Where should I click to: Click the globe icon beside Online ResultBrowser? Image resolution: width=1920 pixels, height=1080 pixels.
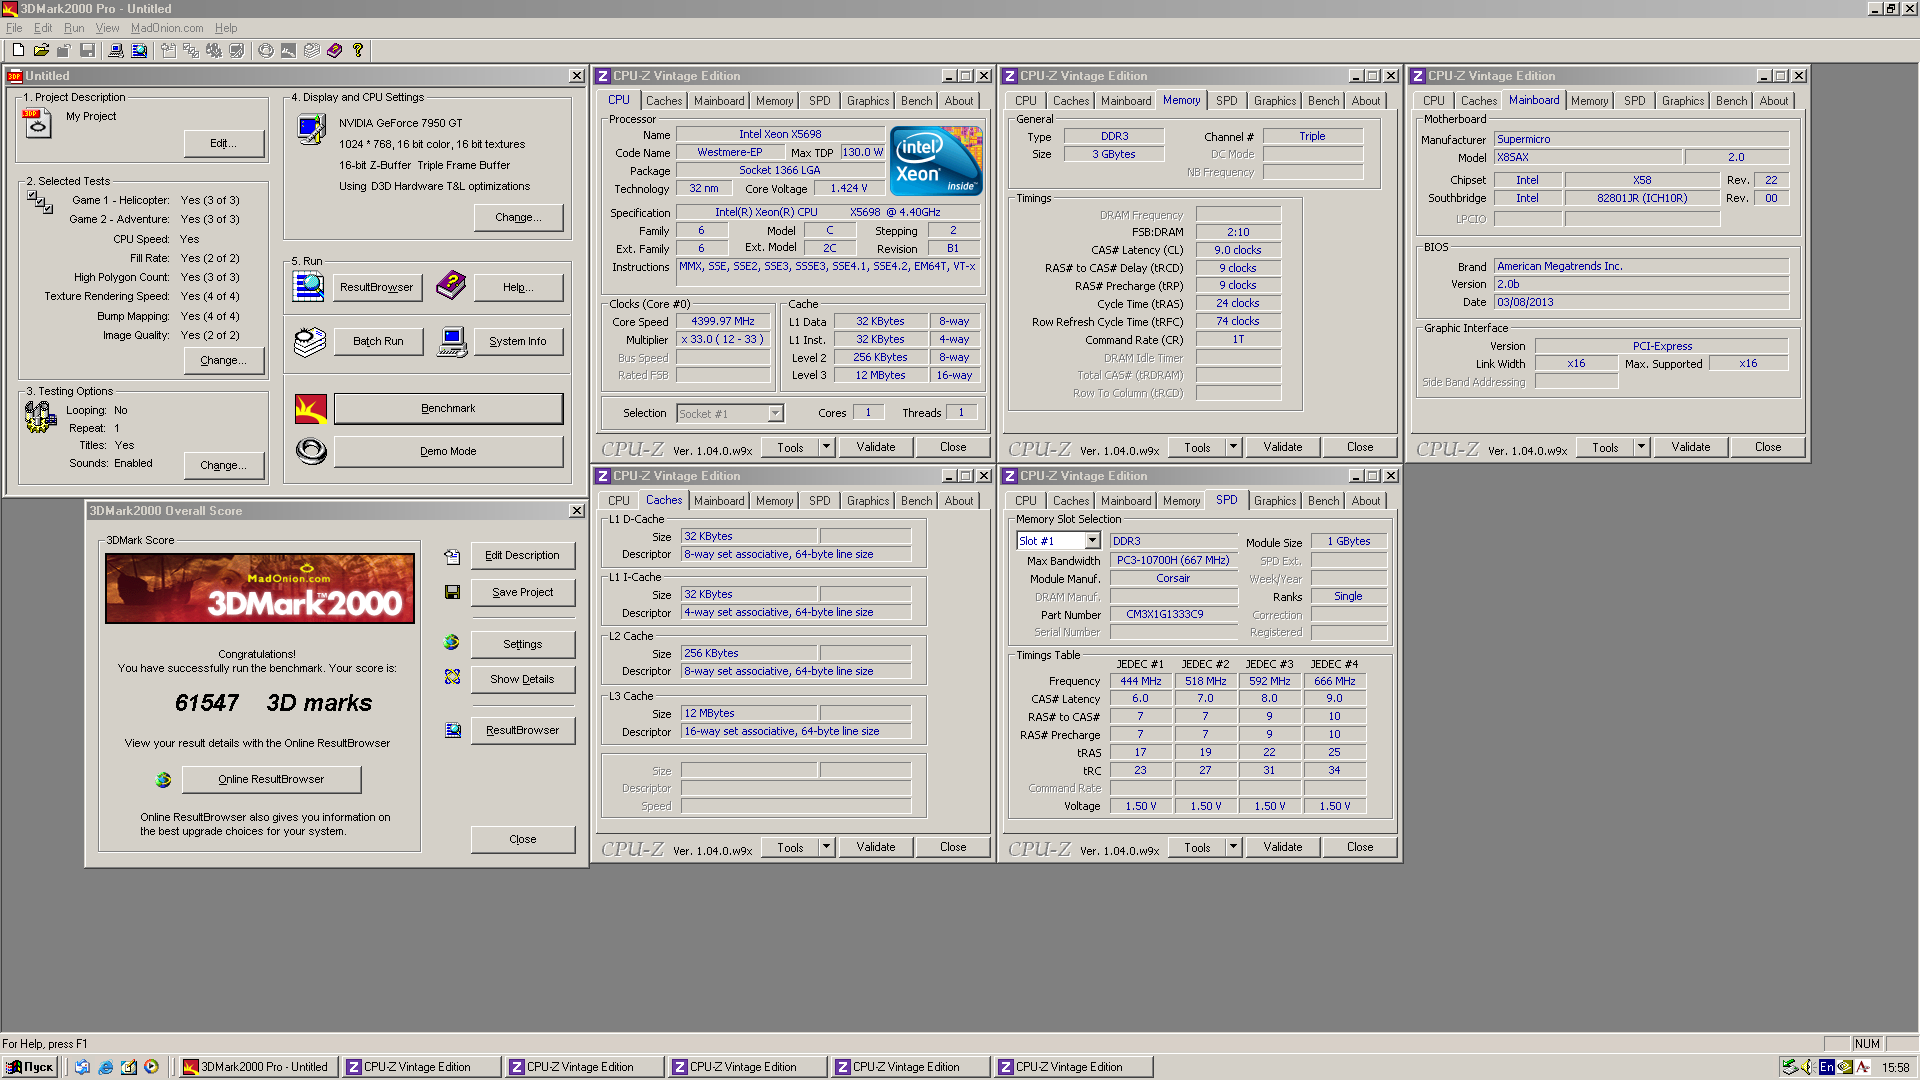pyautogui.click(x=163, y=779)
